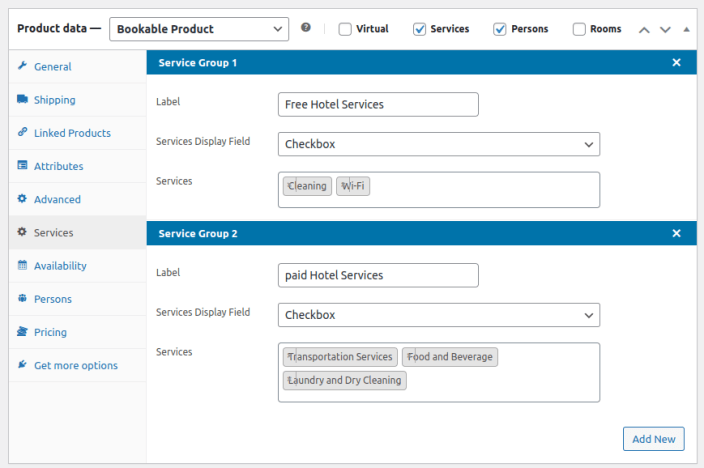Screen dimensions: 704x468
Task: Move Product data panel down
Action: pyautogui.click(x=665, y=30)
